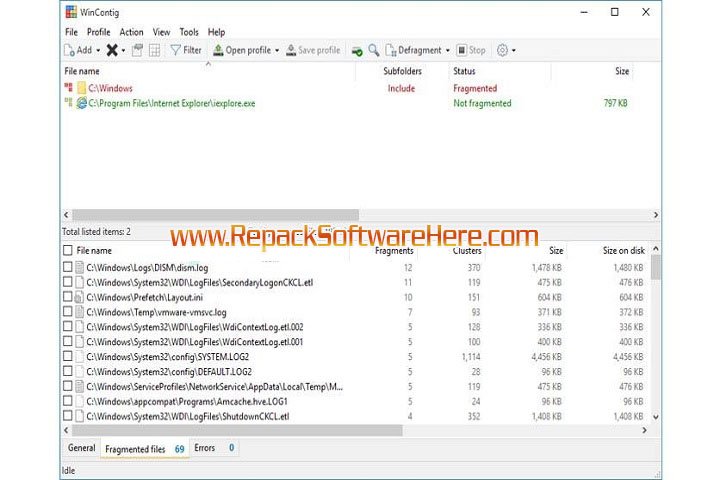
Task: Expand the Open profile dropdown arrow
Action: click(277, 51)
